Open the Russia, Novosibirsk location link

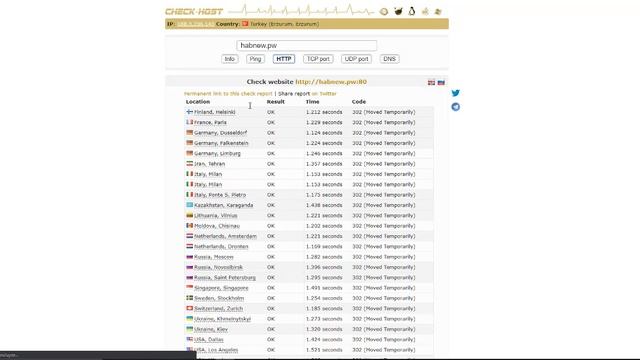point(218,267)
